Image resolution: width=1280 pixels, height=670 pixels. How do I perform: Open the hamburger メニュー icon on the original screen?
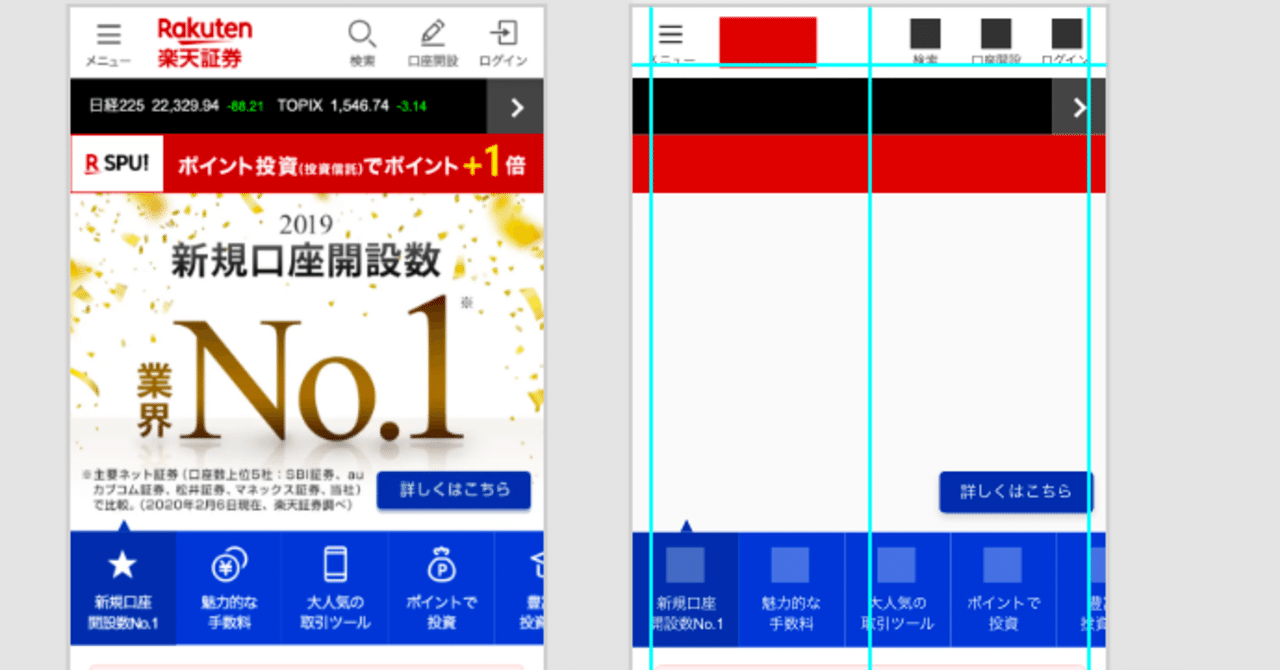coord(109,35)
